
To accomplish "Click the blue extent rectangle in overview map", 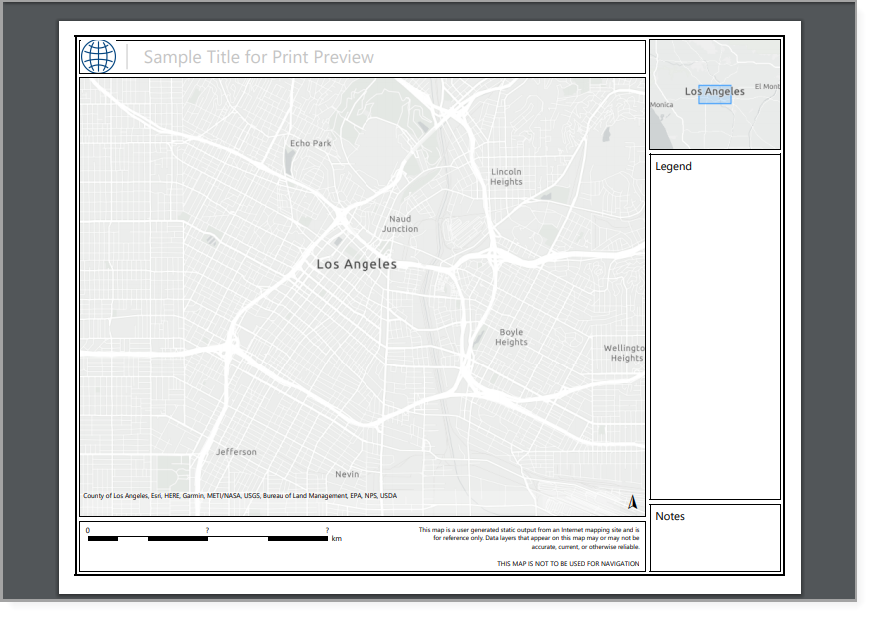I will (715, 99).
